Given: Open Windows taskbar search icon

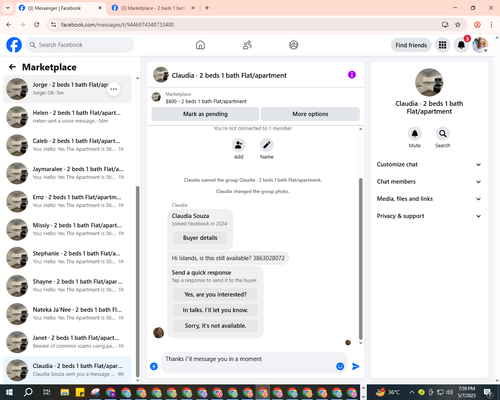Looking at the screenshot, I should click(28, 392).
